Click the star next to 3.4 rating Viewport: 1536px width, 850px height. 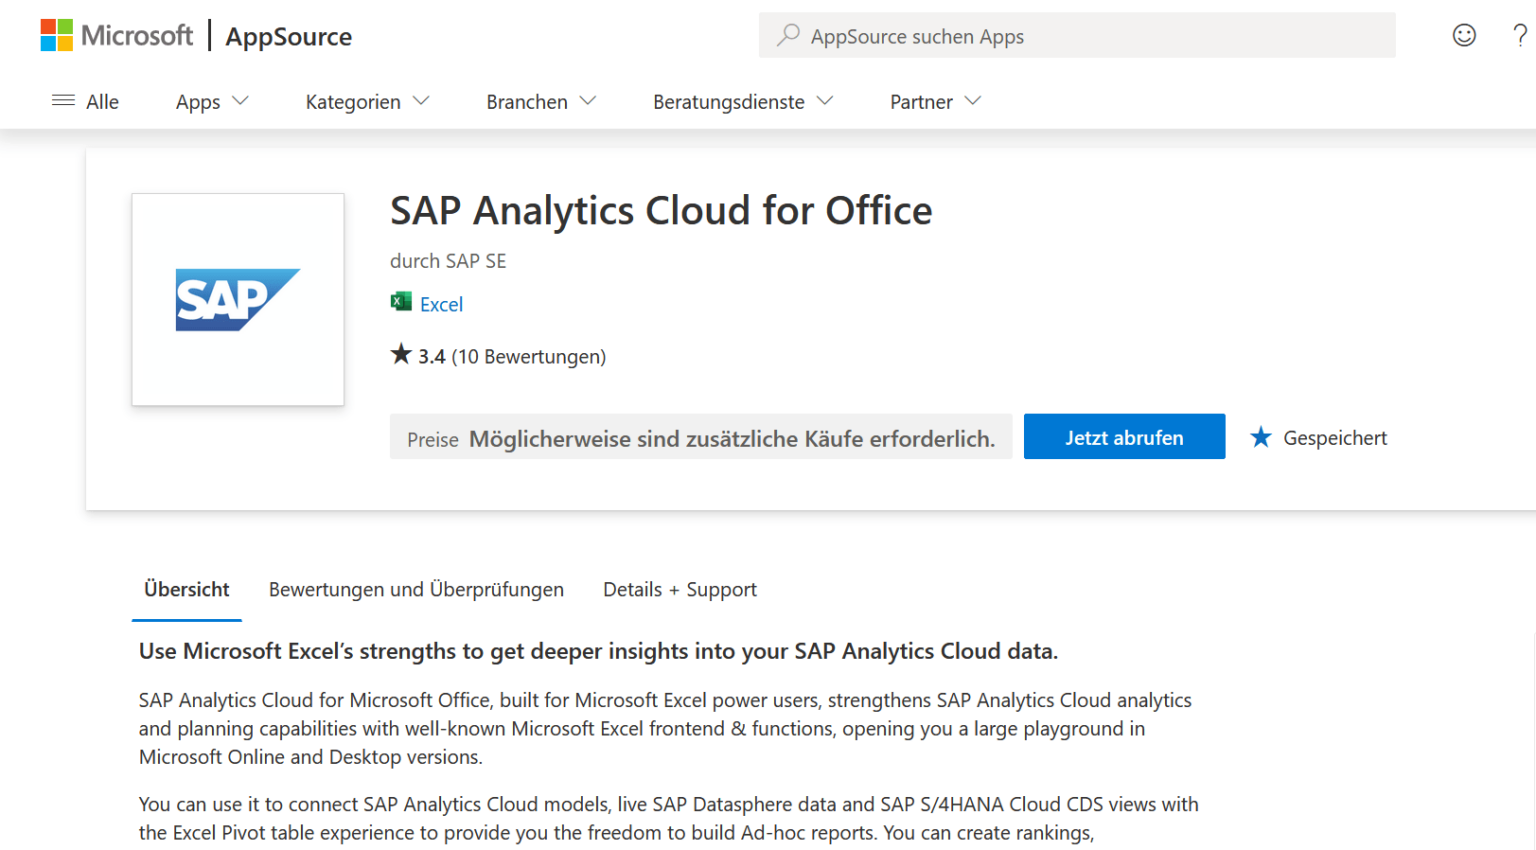pyautogui.click(x=401, y=354)
